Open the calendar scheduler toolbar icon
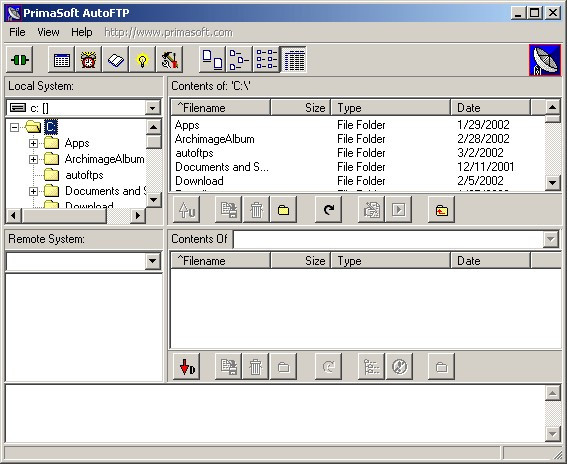567x464 pixels. coord(61,59)
